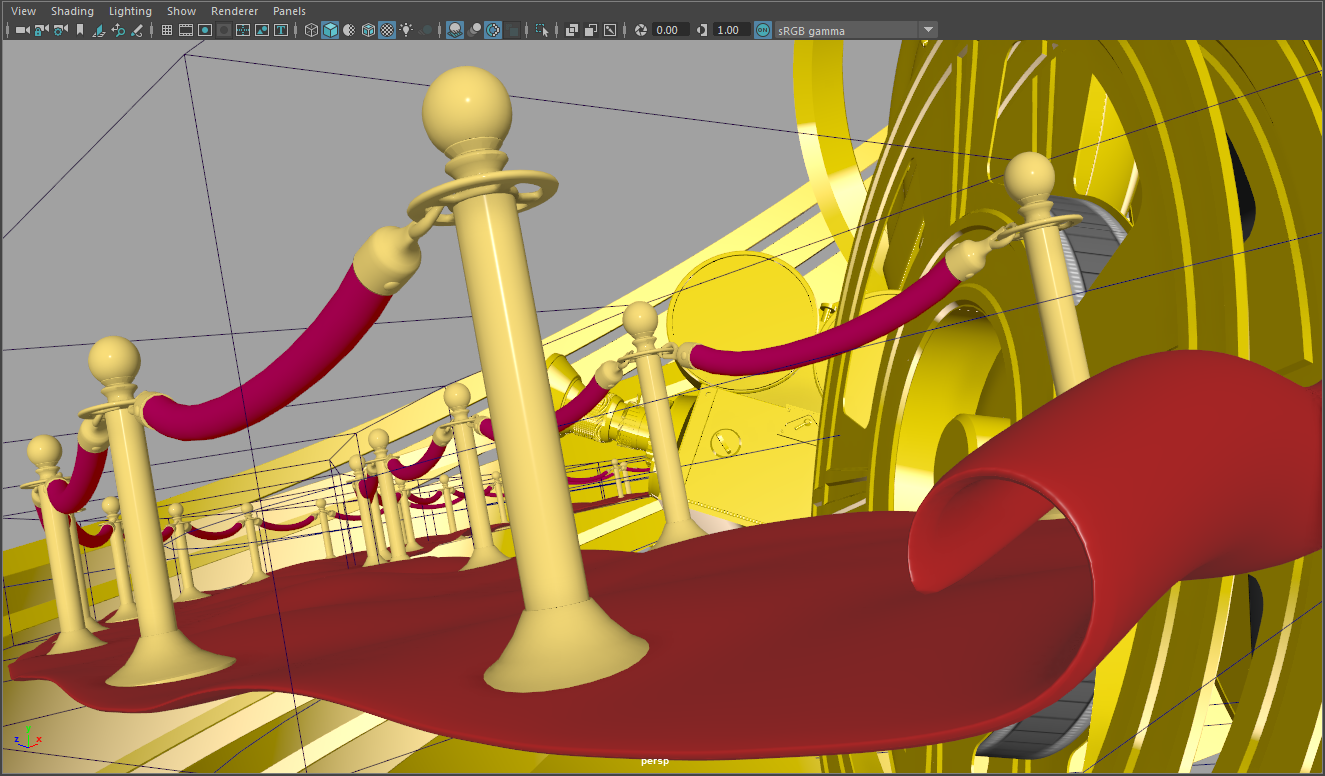Click the persp camera label

pos(655,761)
